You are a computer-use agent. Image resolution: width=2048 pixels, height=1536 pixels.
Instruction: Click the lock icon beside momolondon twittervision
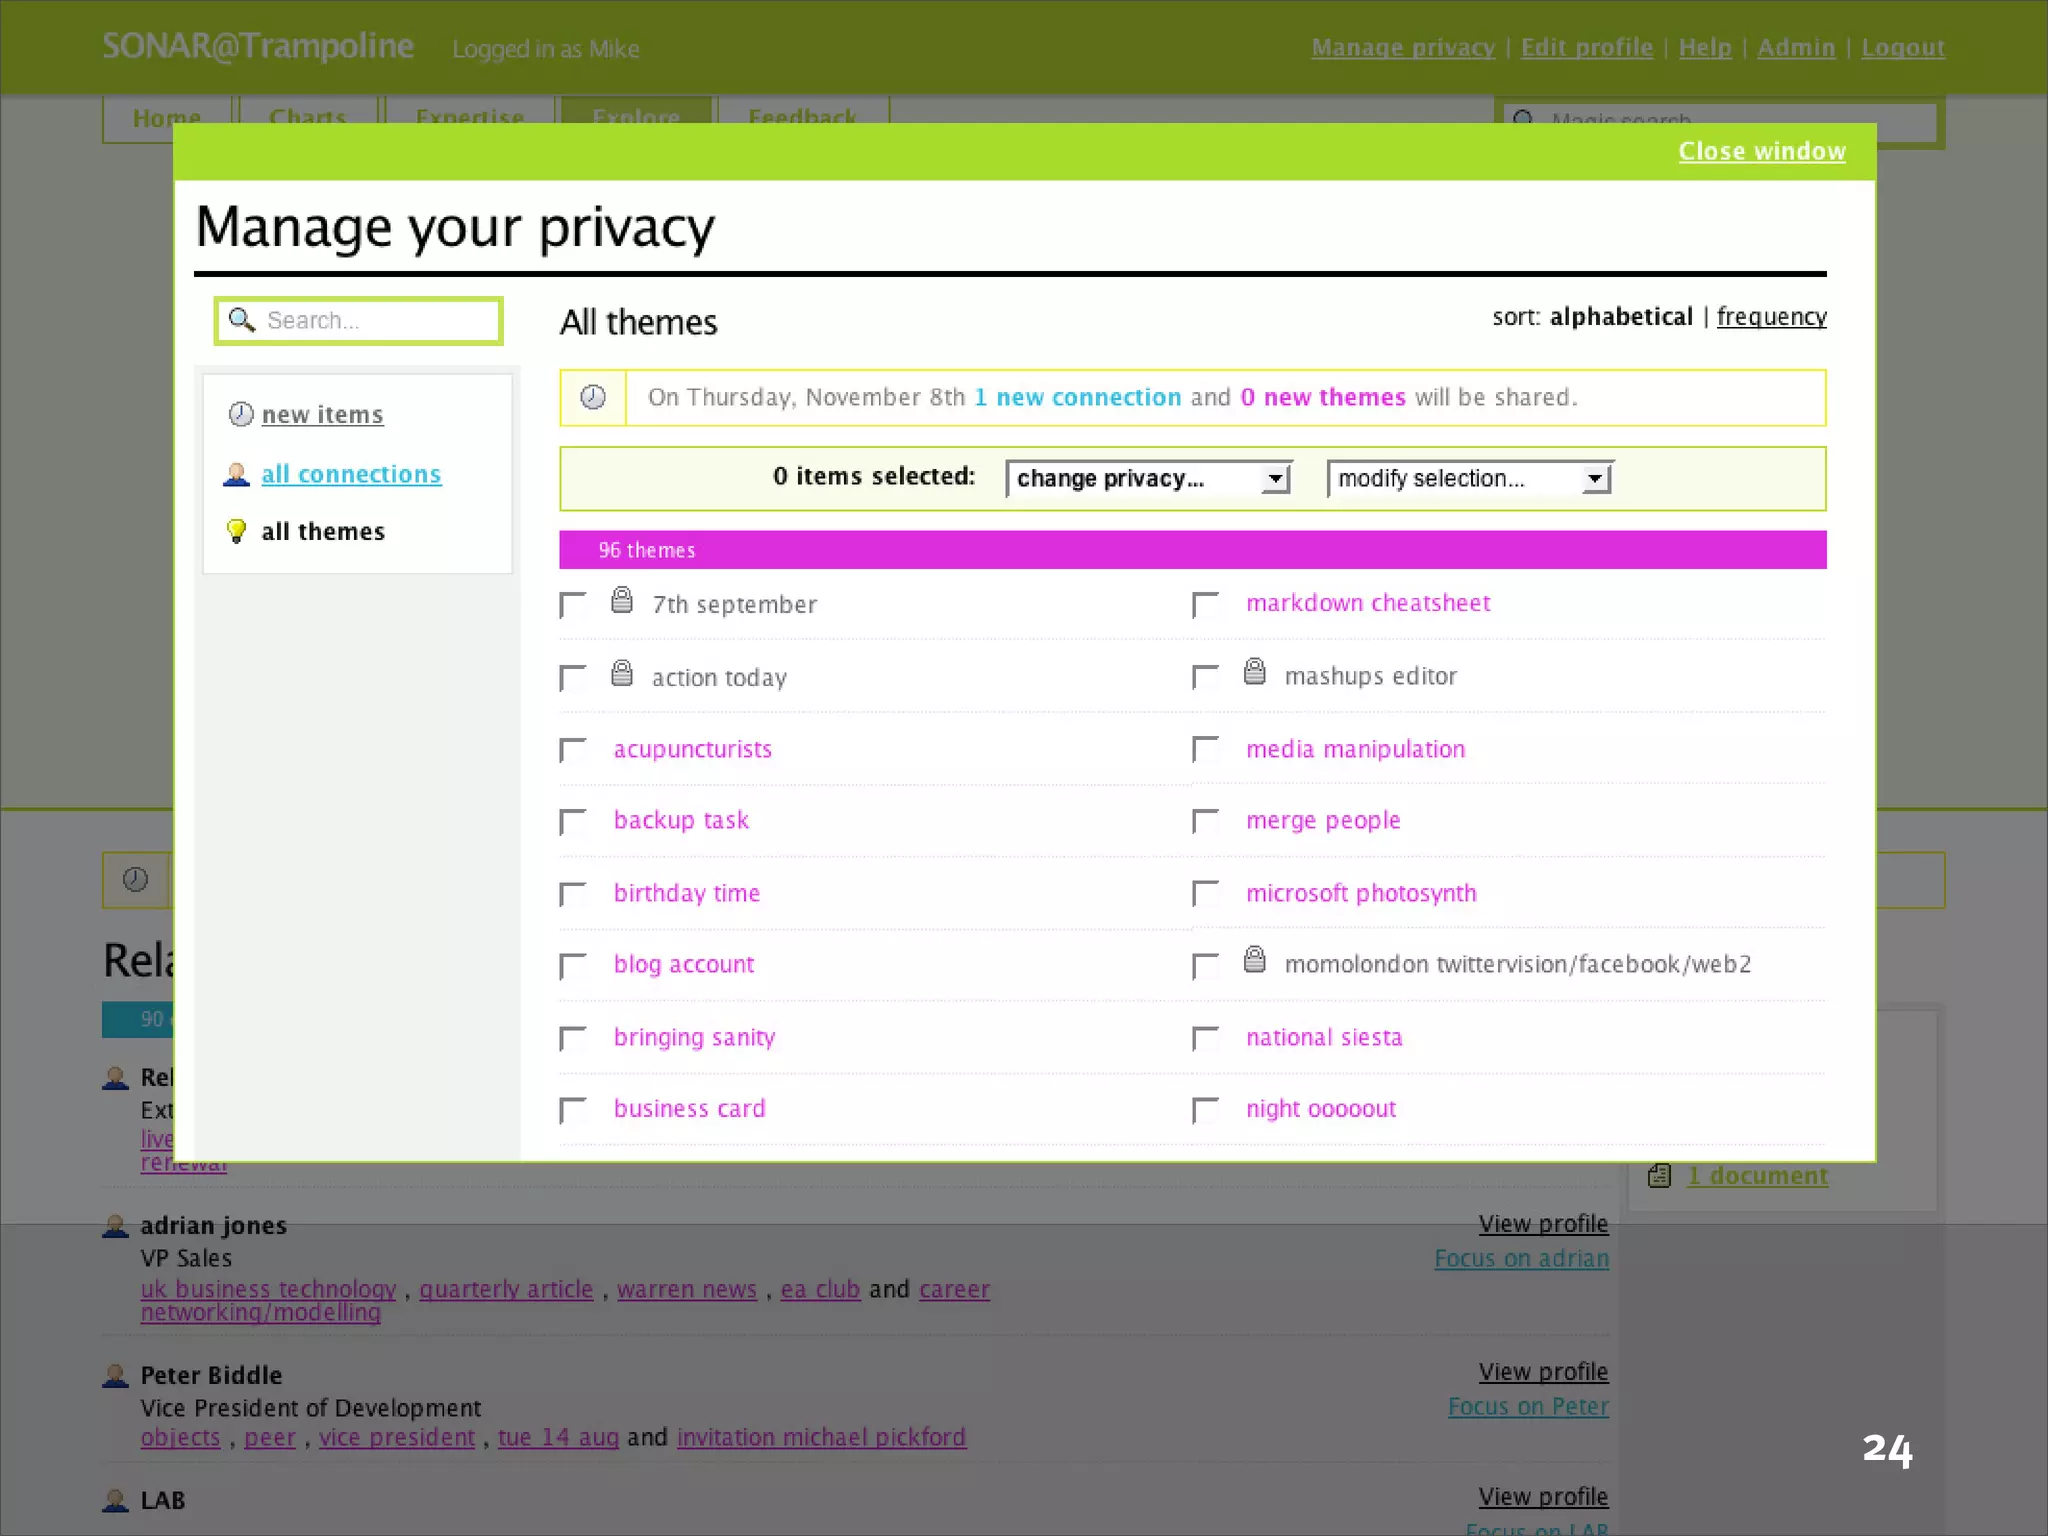coord(1254,960)
